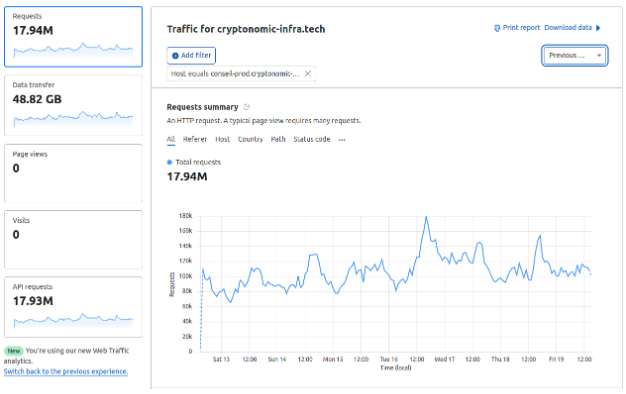Click the Mon 15 axis label
The image size is (626, 394).
[x=333, y=359]
